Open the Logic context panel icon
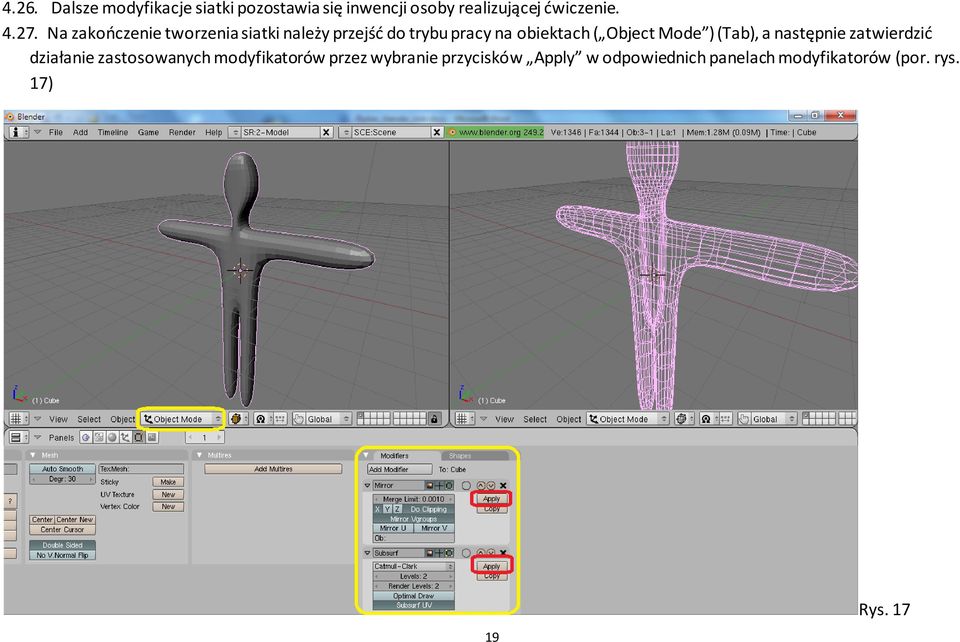Image resolution: width=960 pixels, height=642 pixels. click(86, 438)
